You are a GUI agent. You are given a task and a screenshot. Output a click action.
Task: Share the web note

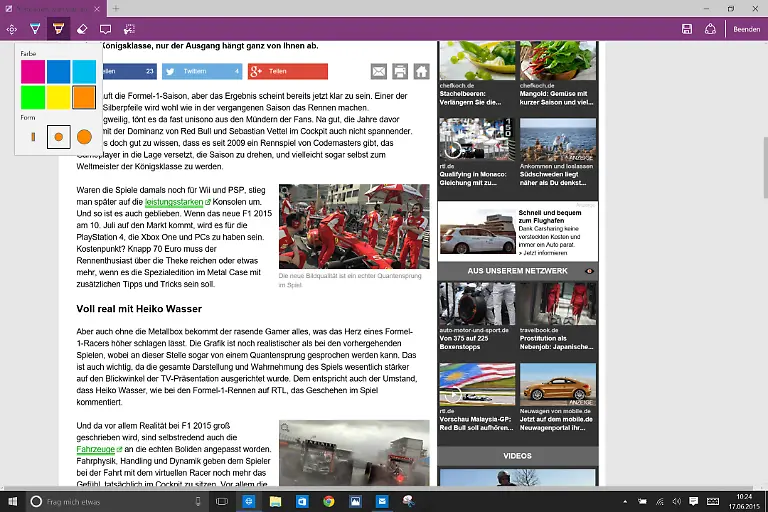(x=710, y=29)
